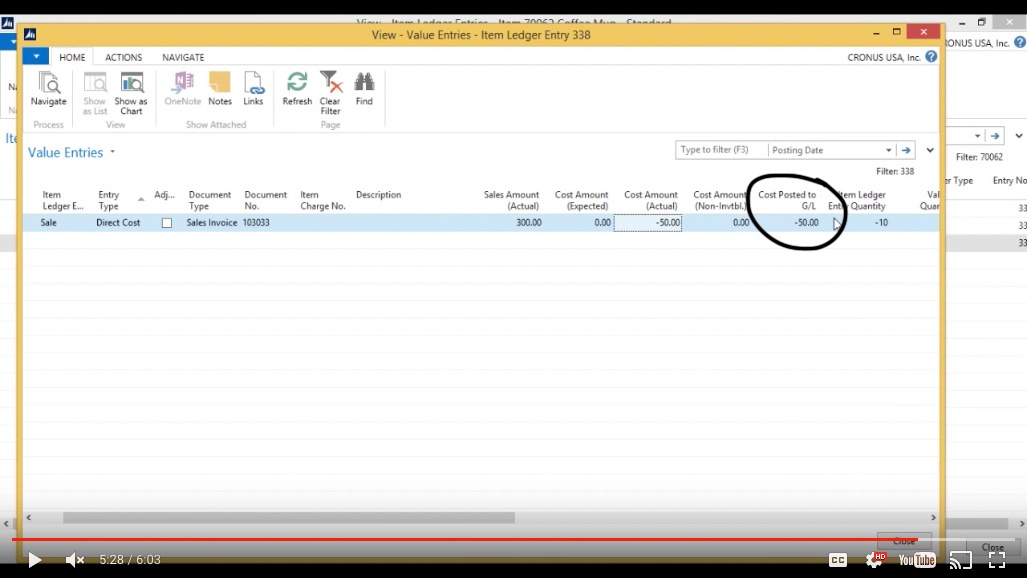The image size is (1027, 578).
Task: Select the -10 quantity cell
Action: 881,223
